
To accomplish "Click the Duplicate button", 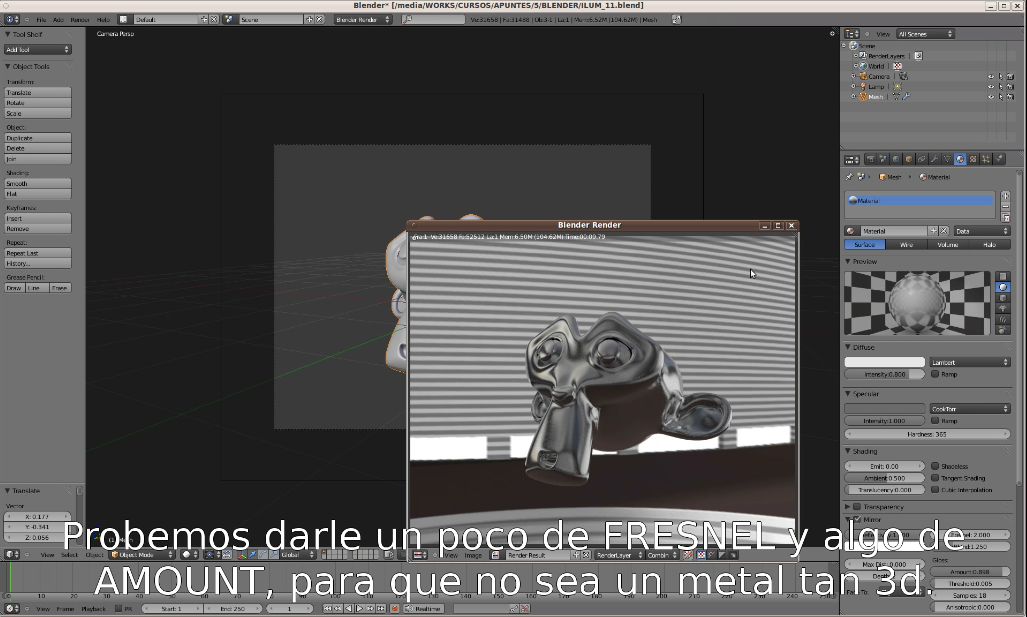I will coord(37,138).
